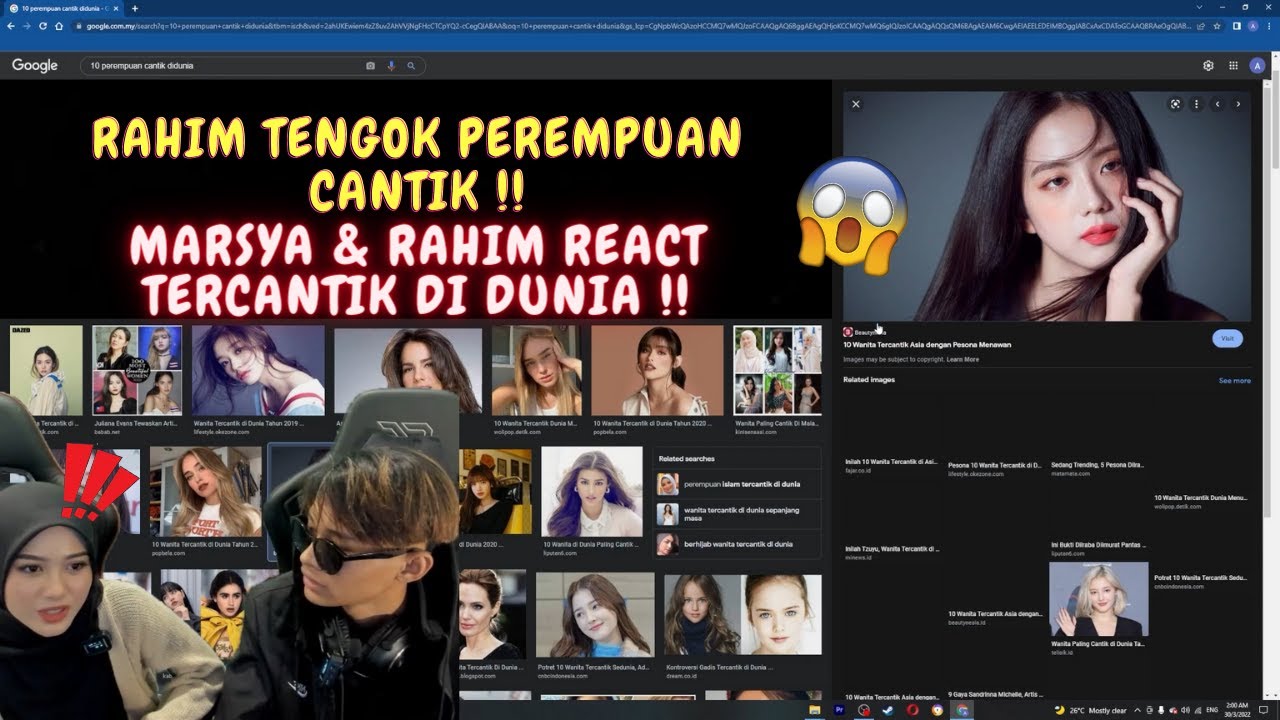Open the Chrome profile avatar
This screenshot has width=1280, height=720.
tap(1253, 26)
